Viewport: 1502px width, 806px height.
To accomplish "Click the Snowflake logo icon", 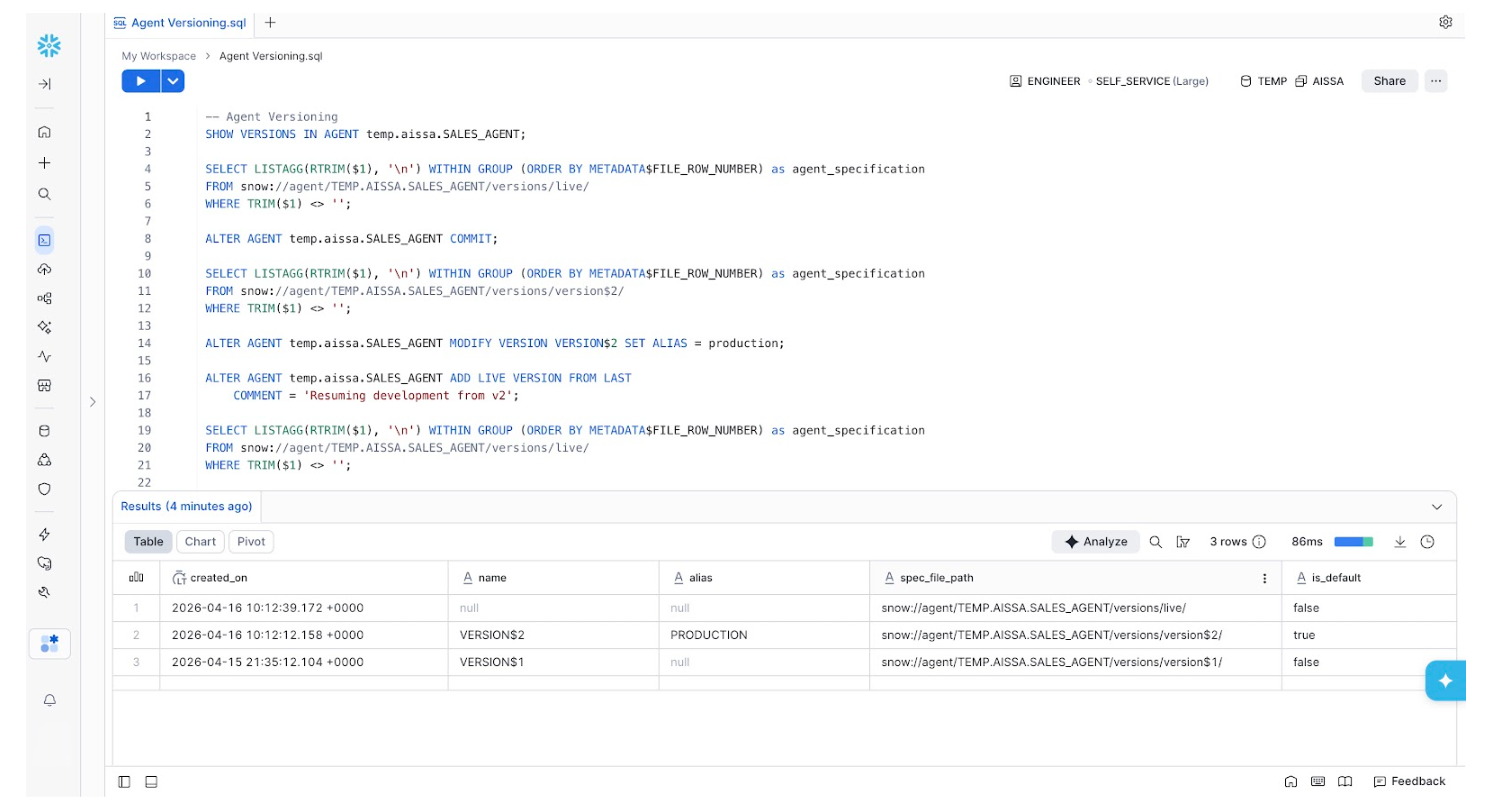I will 48,45.
